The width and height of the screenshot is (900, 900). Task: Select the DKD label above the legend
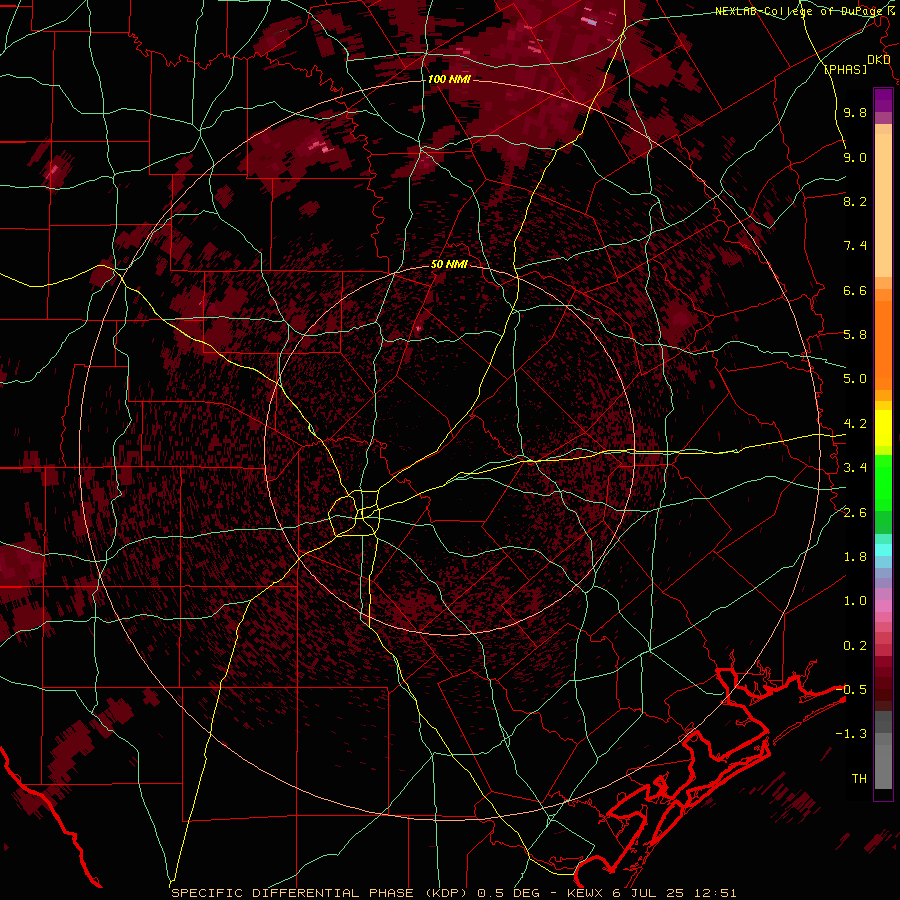[x=879, y=59]
